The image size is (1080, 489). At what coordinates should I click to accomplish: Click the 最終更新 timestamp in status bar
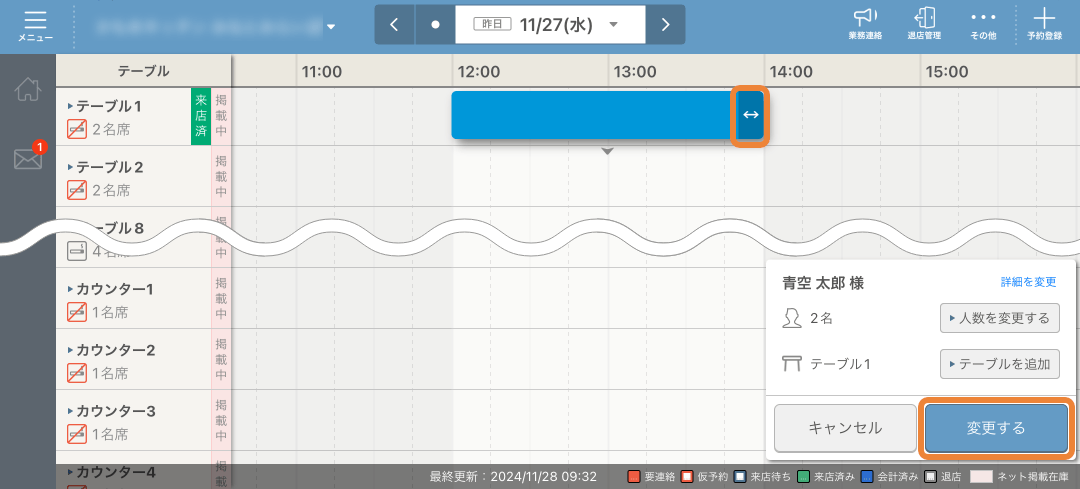513,477
